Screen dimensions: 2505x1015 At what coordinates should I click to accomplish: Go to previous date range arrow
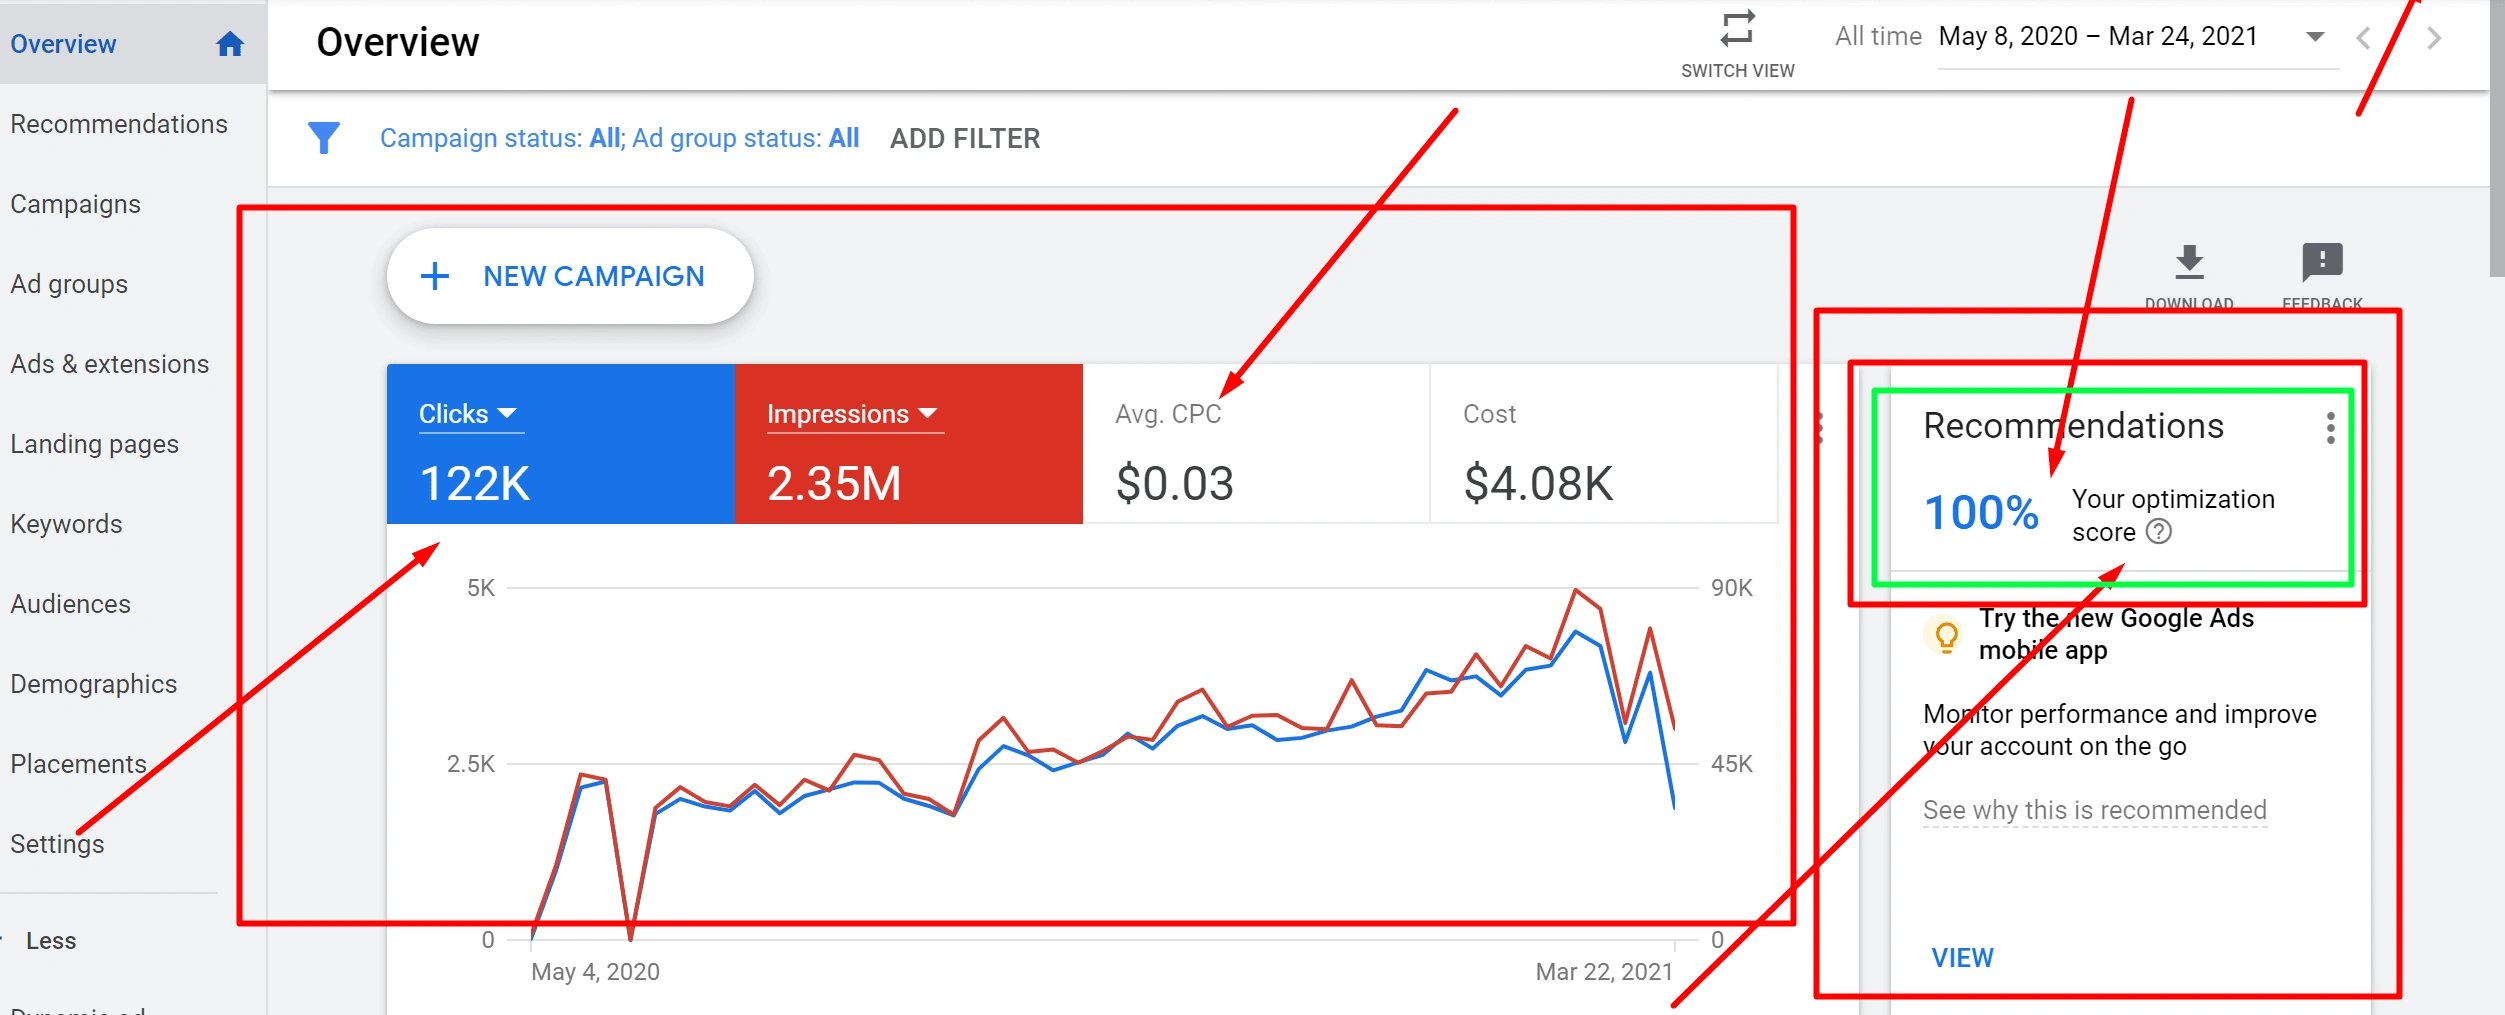point(2362,39)
